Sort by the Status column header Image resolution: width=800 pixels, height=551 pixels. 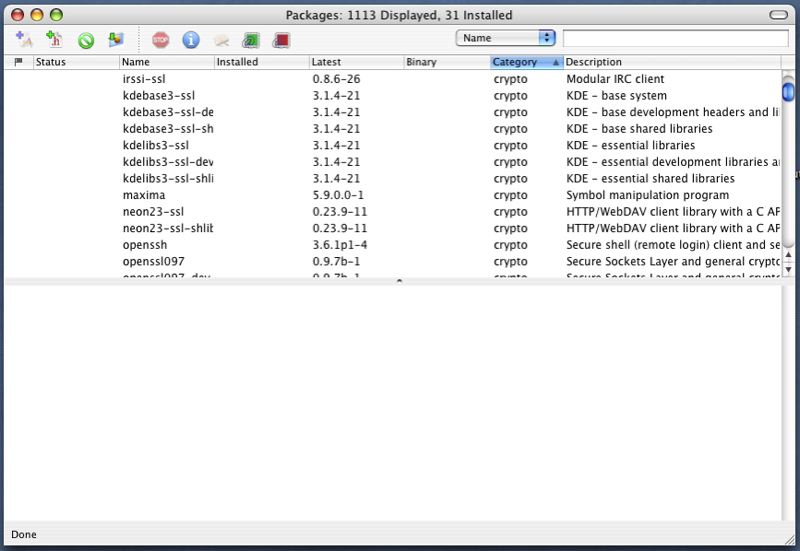tap(76, 62)
